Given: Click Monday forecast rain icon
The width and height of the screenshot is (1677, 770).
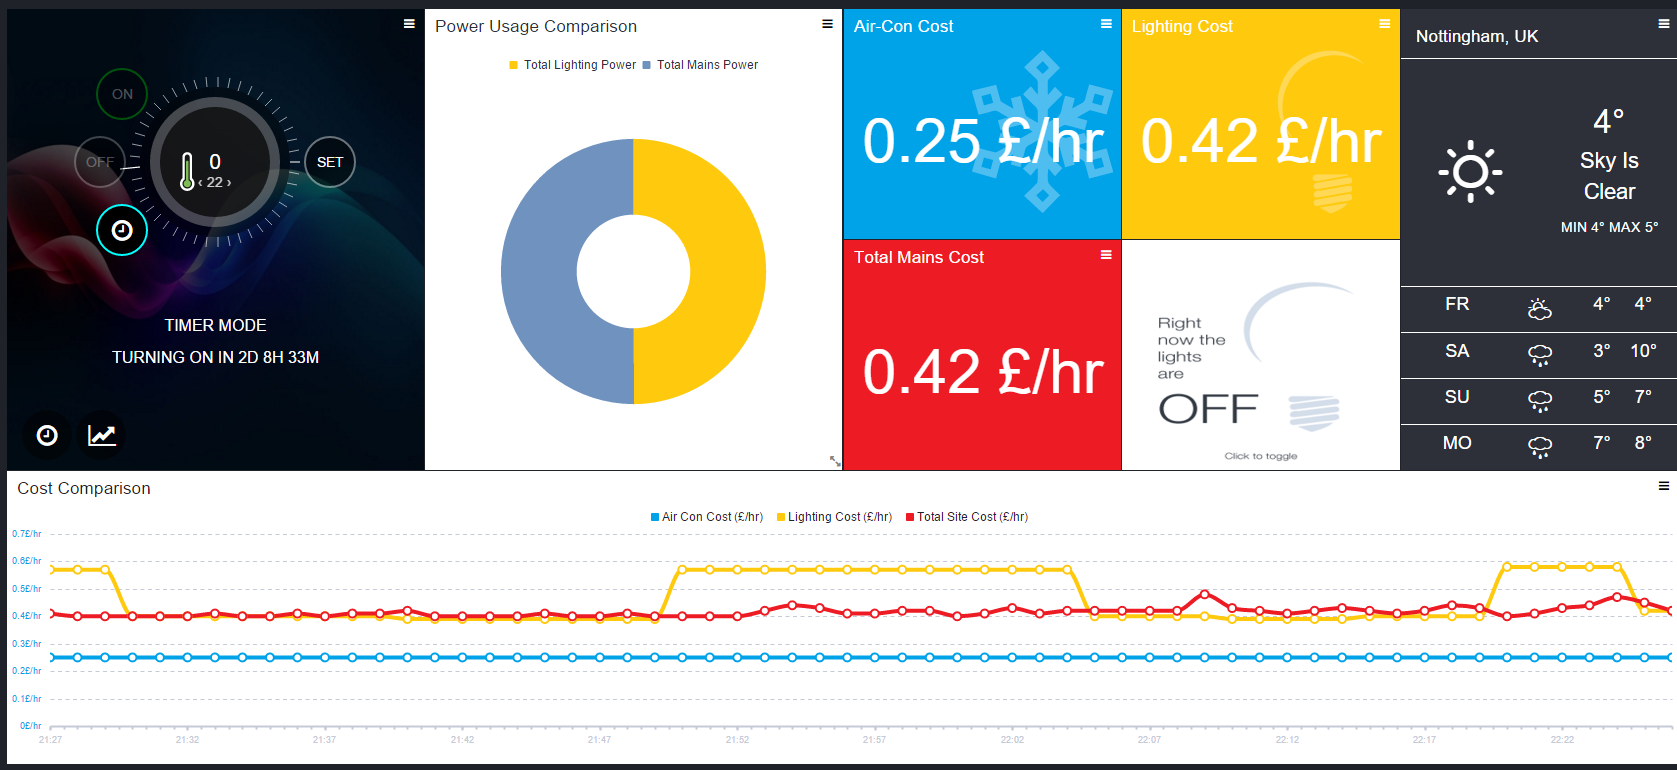Looking at the screenshot, I should pyautogui.click(x=1540, y=447).
